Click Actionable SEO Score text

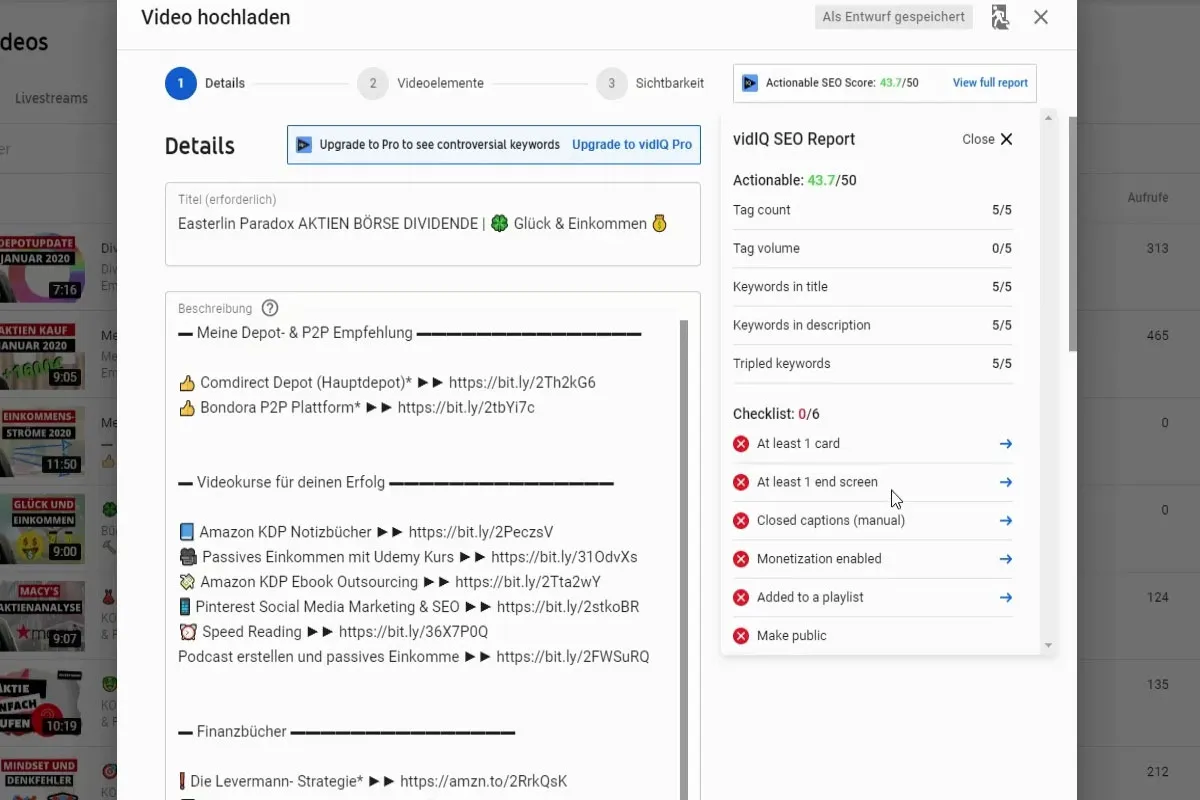[842, 83]
